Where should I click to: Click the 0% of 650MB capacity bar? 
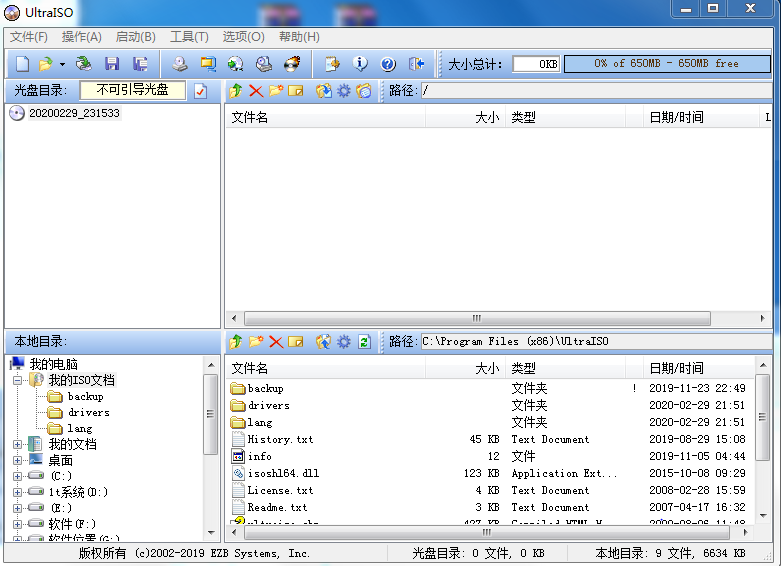click(x=667, y=64)
